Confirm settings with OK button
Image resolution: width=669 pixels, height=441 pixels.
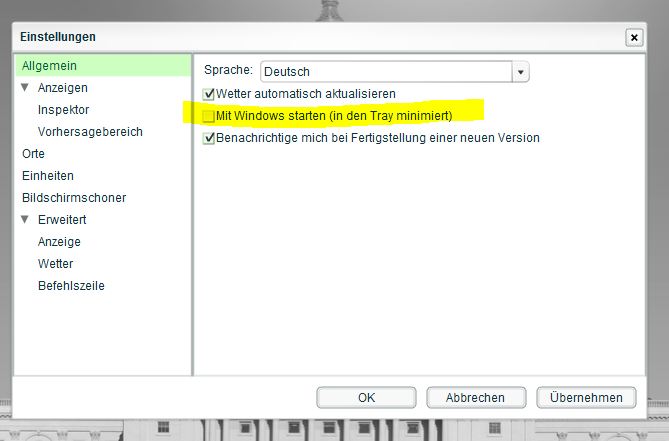366,397
